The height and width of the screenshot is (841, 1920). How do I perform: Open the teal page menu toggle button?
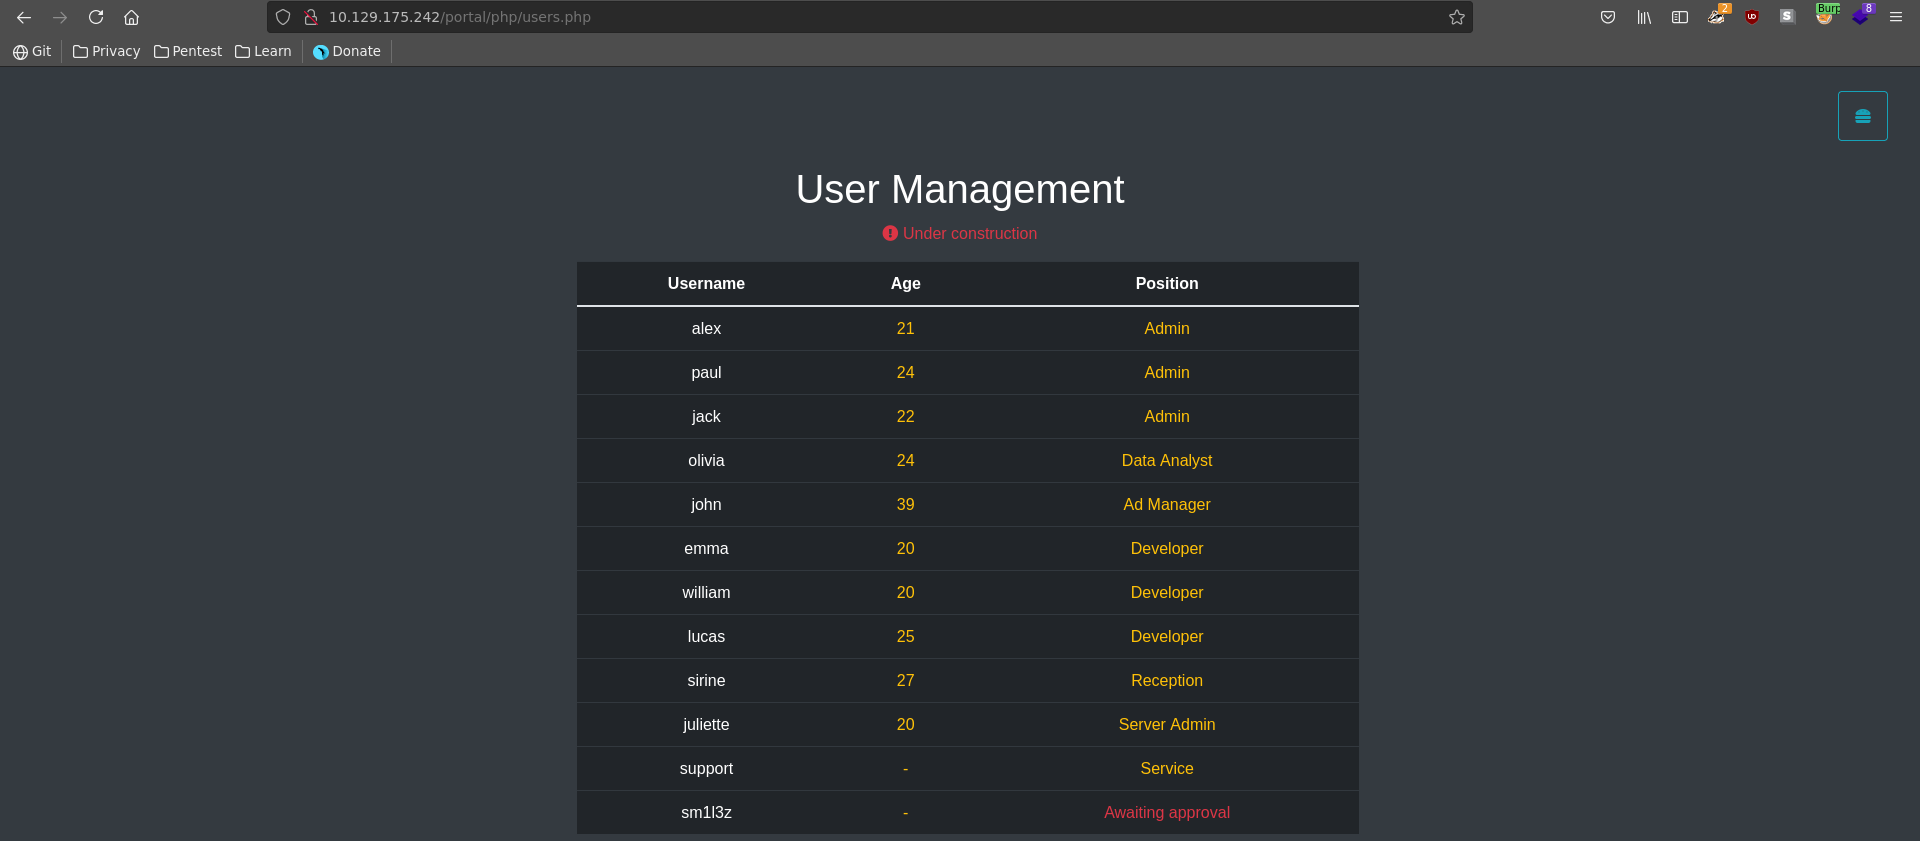1862,116
